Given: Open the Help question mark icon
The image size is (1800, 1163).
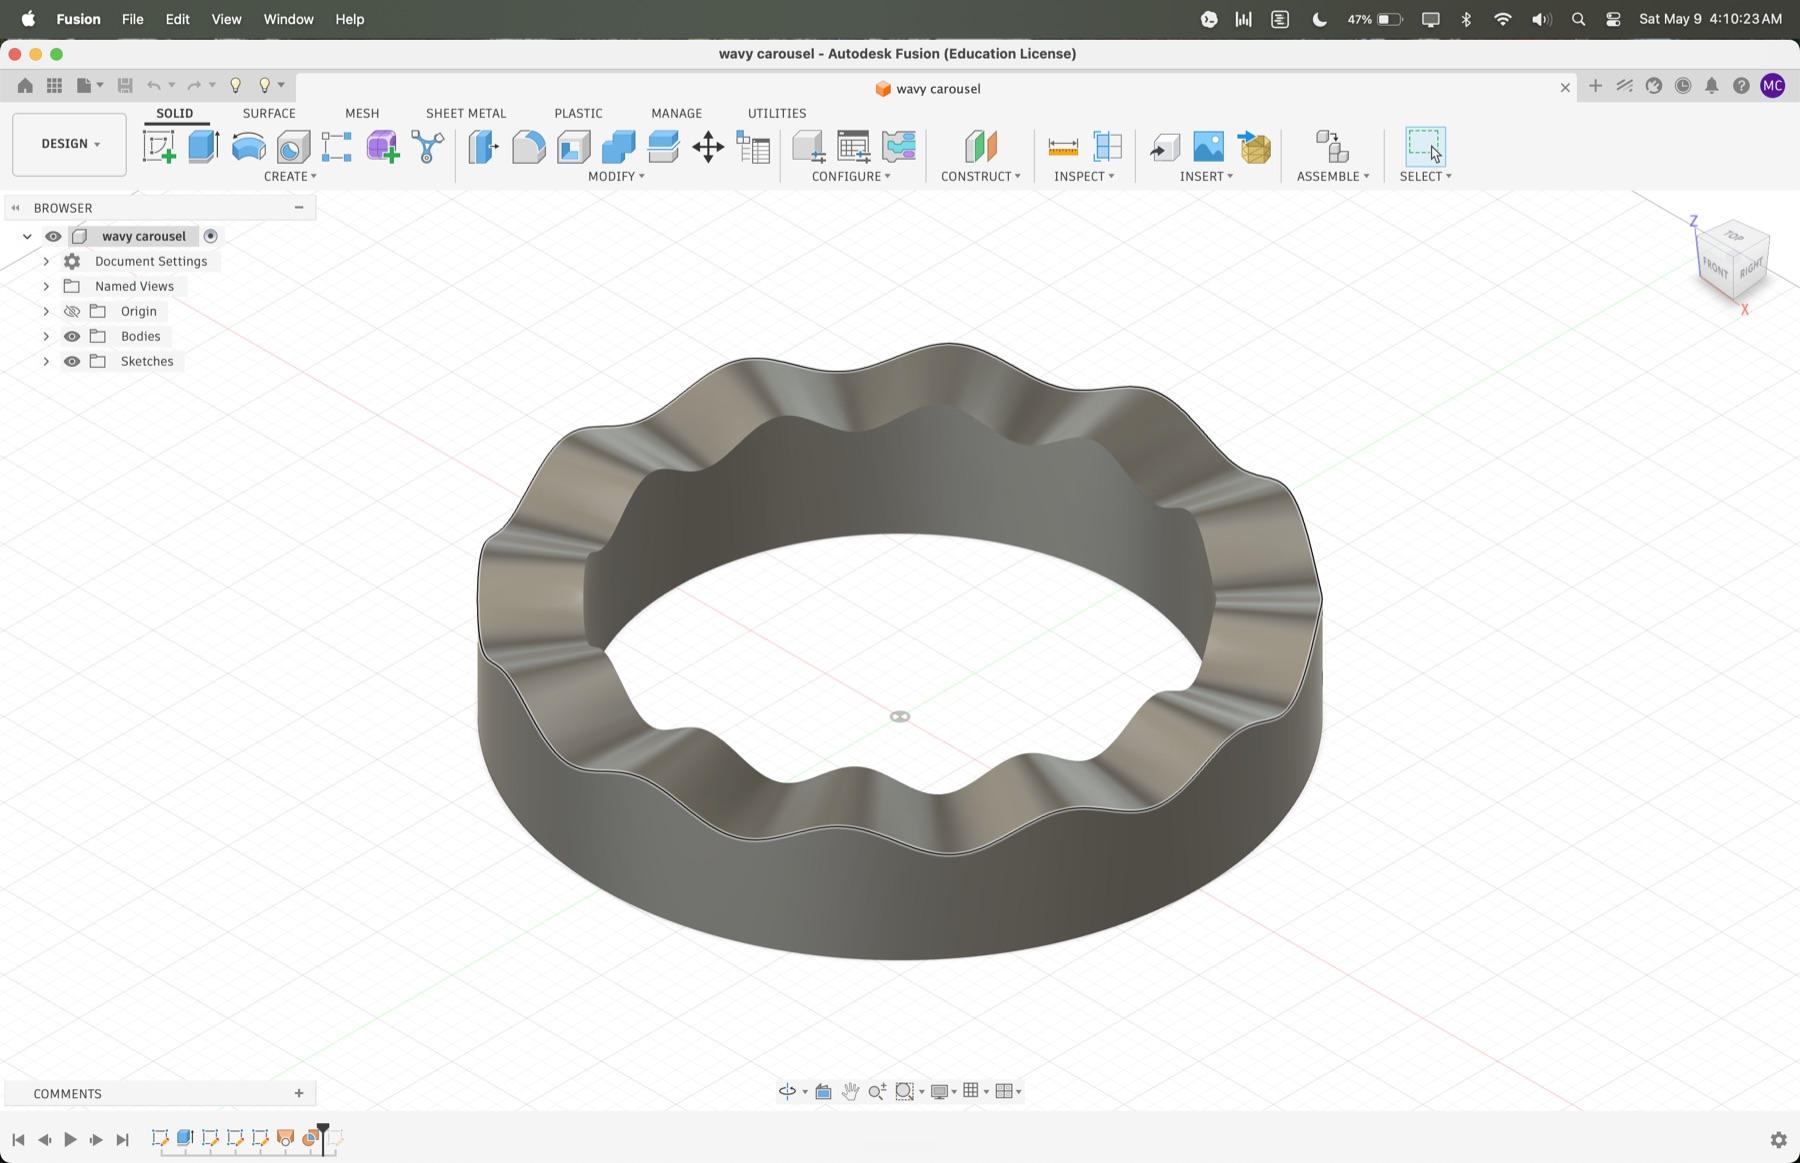Looking at the screenshot, I should click(x=1741, y=86).
